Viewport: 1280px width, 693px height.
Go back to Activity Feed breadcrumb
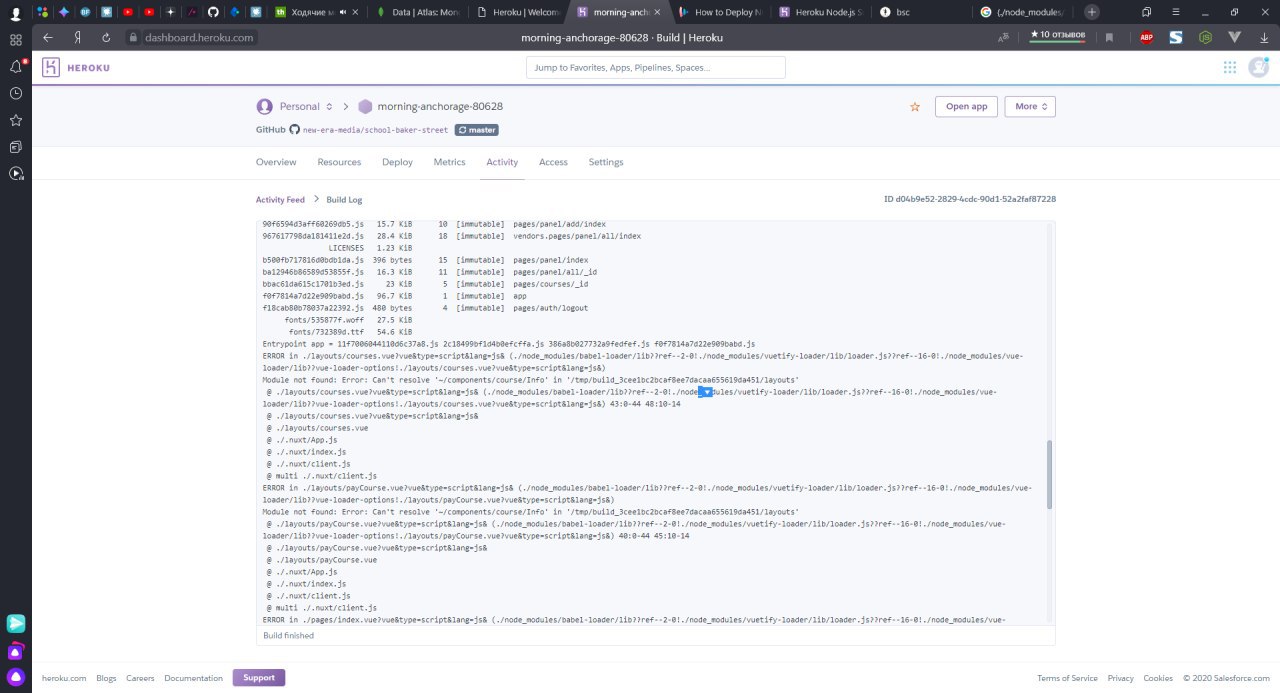click(280, 200)
